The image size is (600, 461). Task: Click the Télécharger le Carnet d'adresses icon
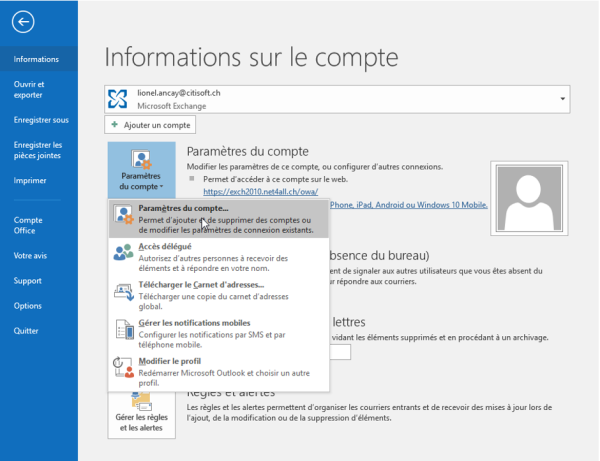(124, 292)
